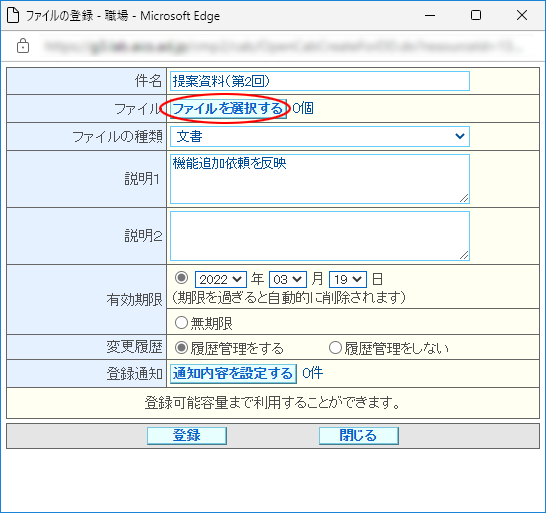Open the day 19 dropdown
546x513 pixels.
[x=348, y=279]
